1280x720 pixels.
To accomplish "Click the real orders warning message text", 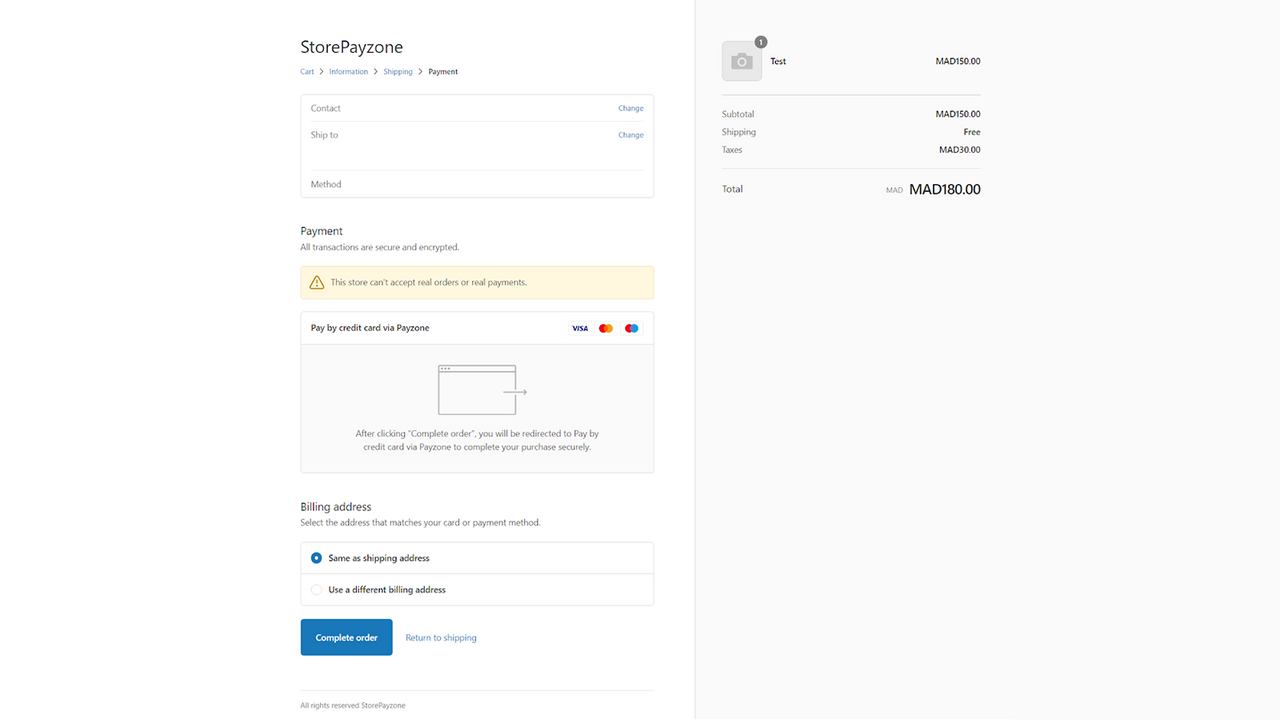I will (x=429, y=283).
